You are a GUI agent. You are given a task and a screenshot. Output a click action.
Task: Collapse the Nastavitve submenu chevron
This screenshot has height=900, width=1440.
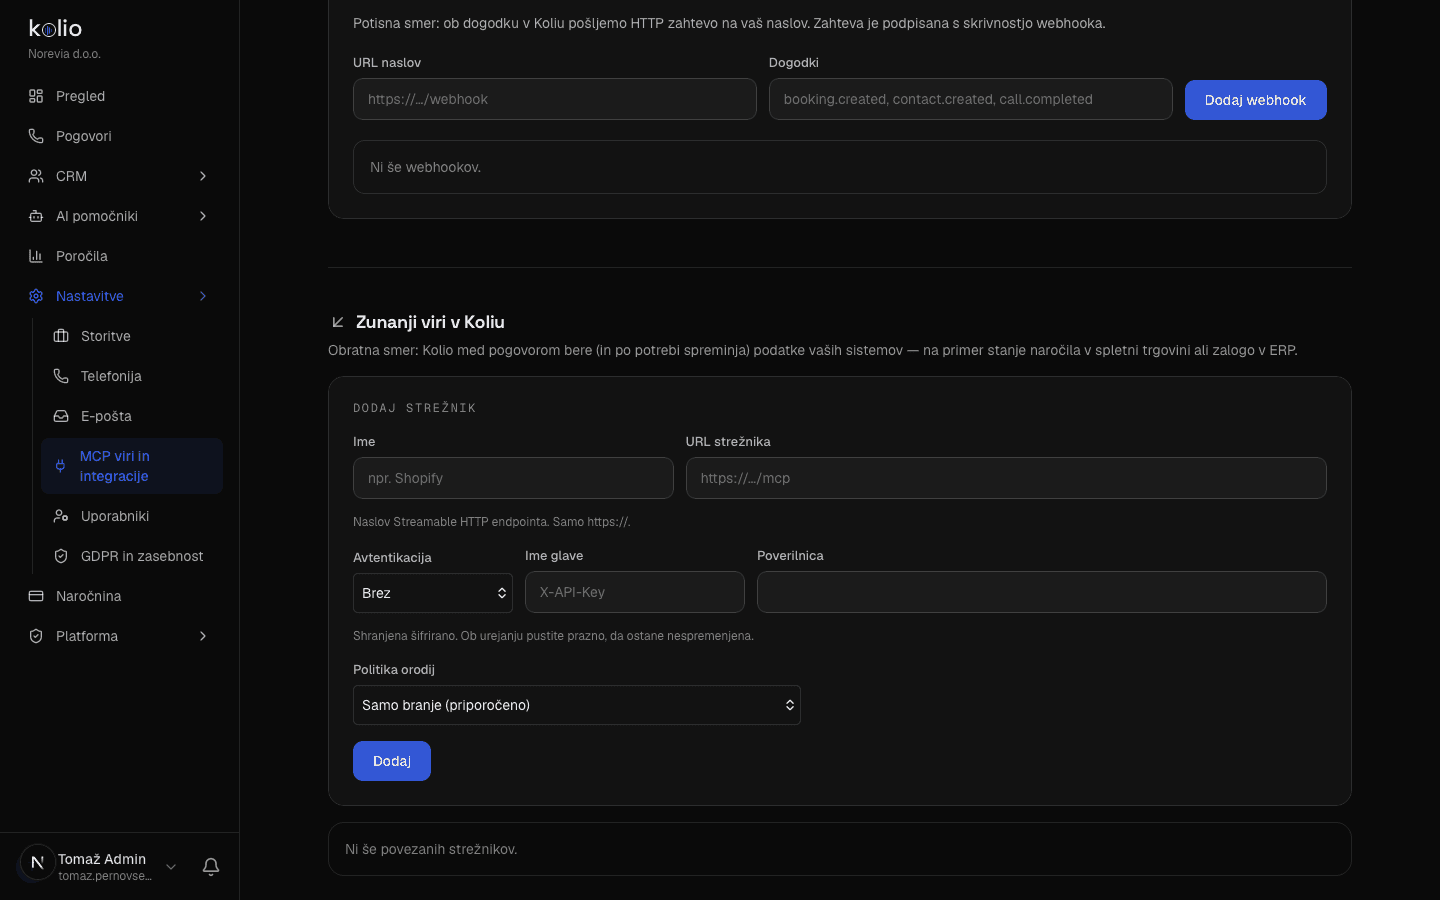point(203,296)
